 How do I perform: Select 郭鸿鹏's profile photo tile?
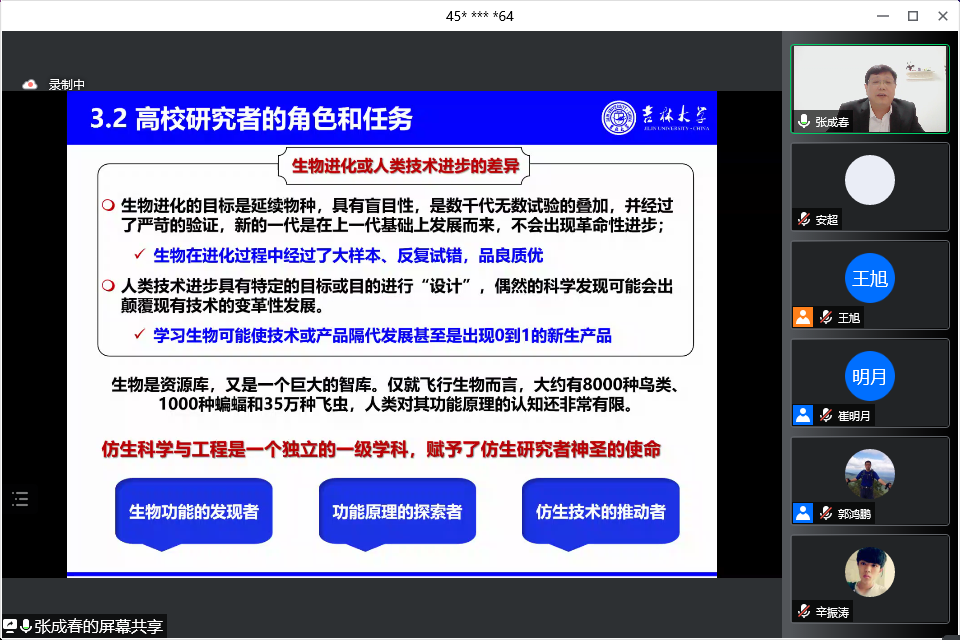[x=869, y=474]
